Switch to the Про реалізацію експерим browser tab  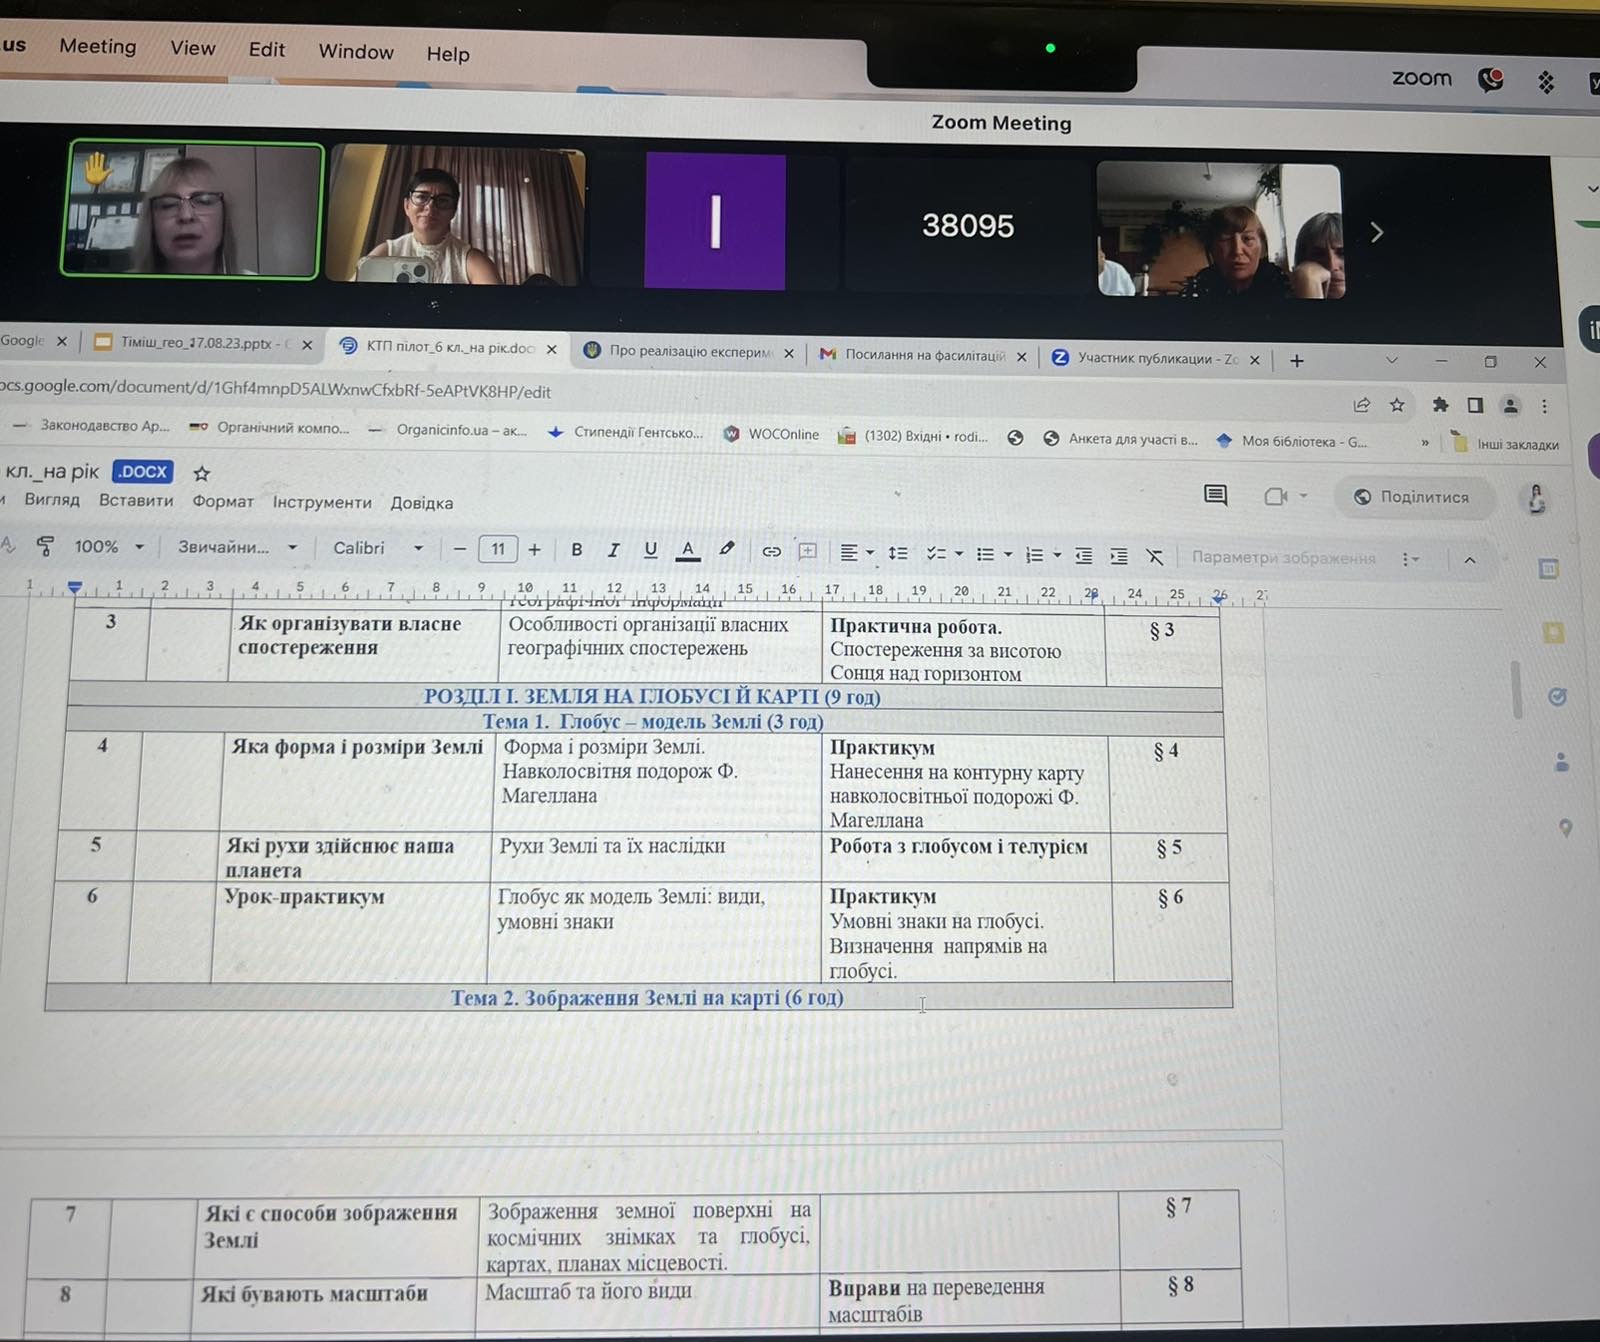(x=690, y=351)
